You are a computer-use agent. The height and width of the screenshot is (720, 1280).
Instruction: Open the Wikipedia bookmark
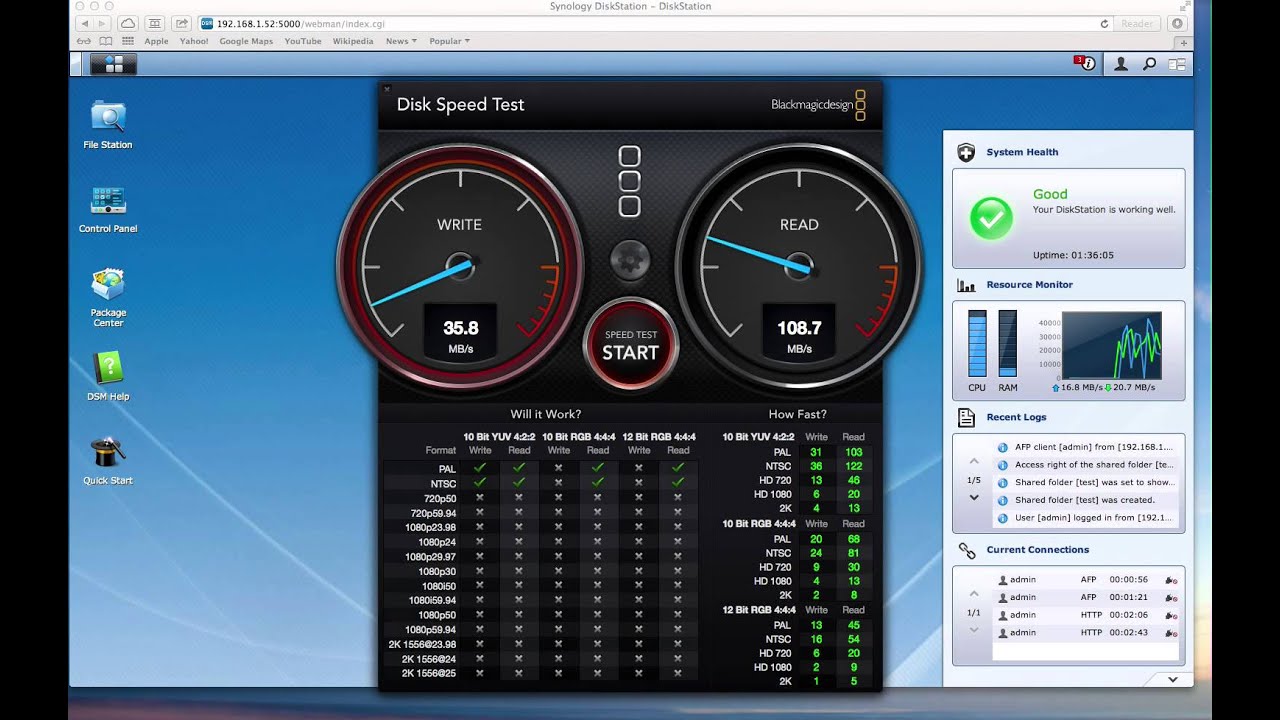(x=353, y=41)
